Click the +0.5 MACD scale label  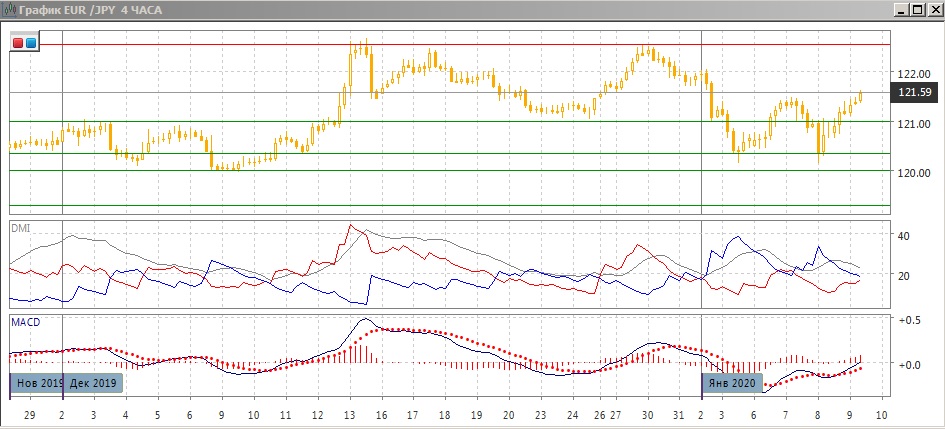coord(909,320)
